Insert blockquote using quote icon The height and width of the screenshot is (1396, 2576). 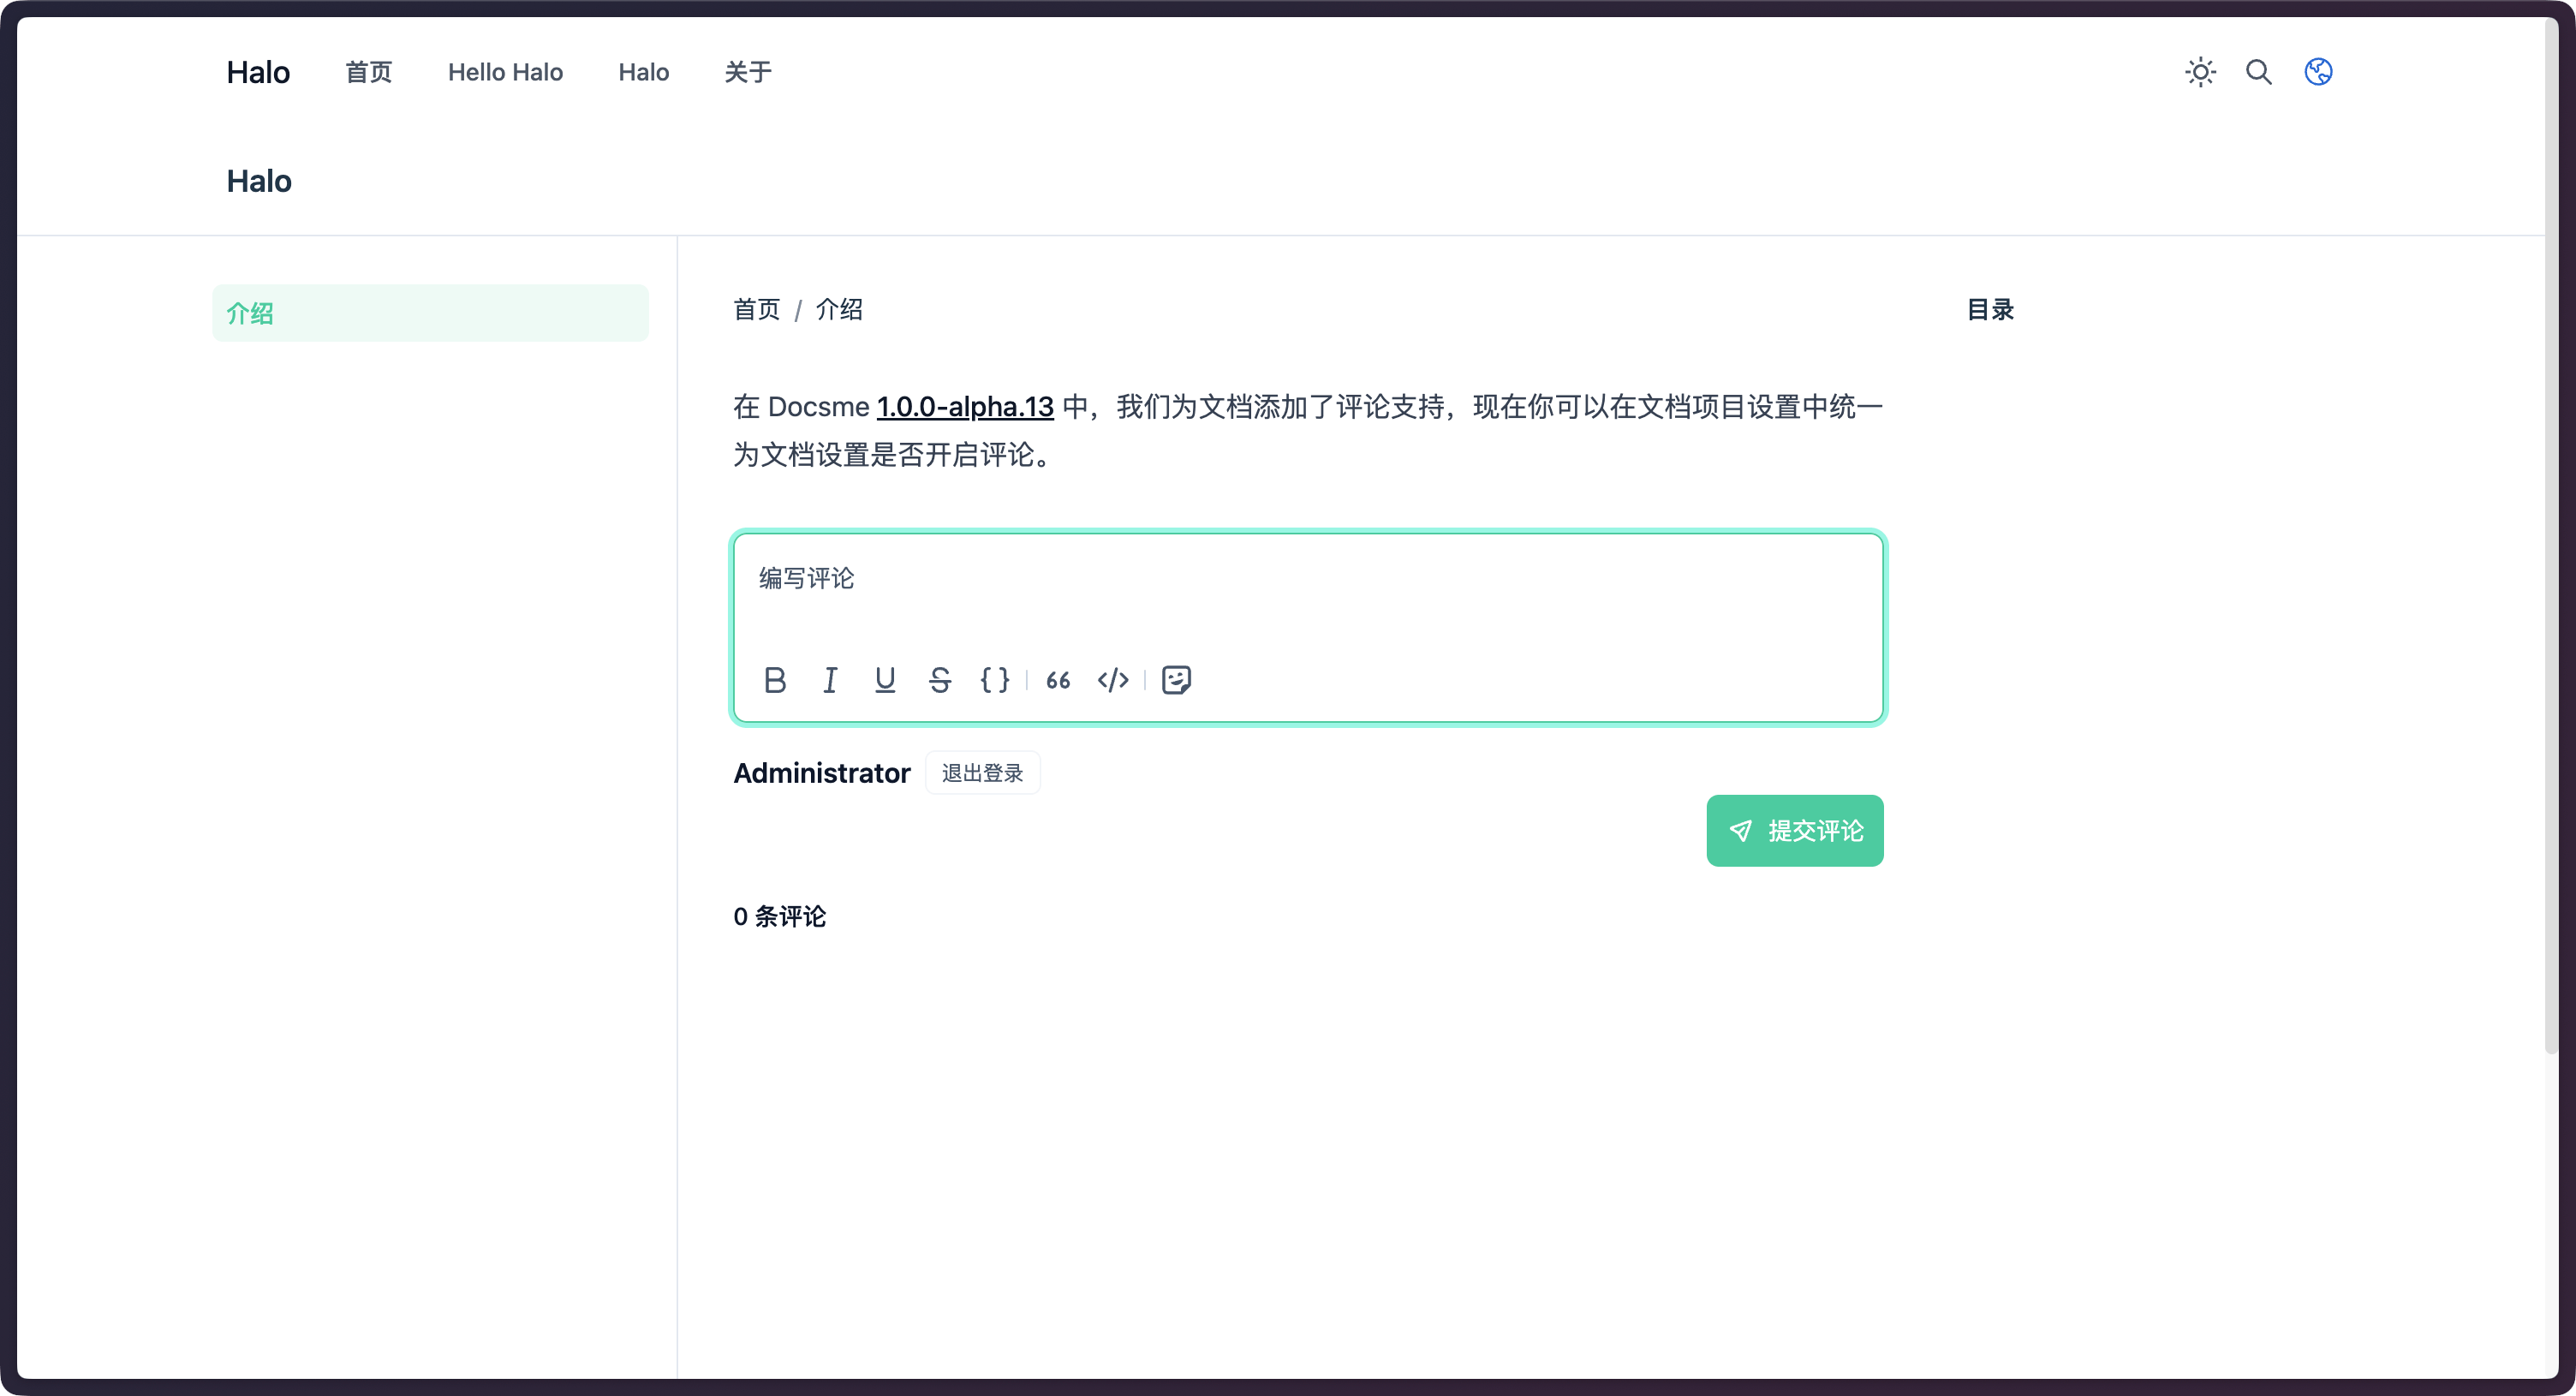click(x=1058, y=680)
